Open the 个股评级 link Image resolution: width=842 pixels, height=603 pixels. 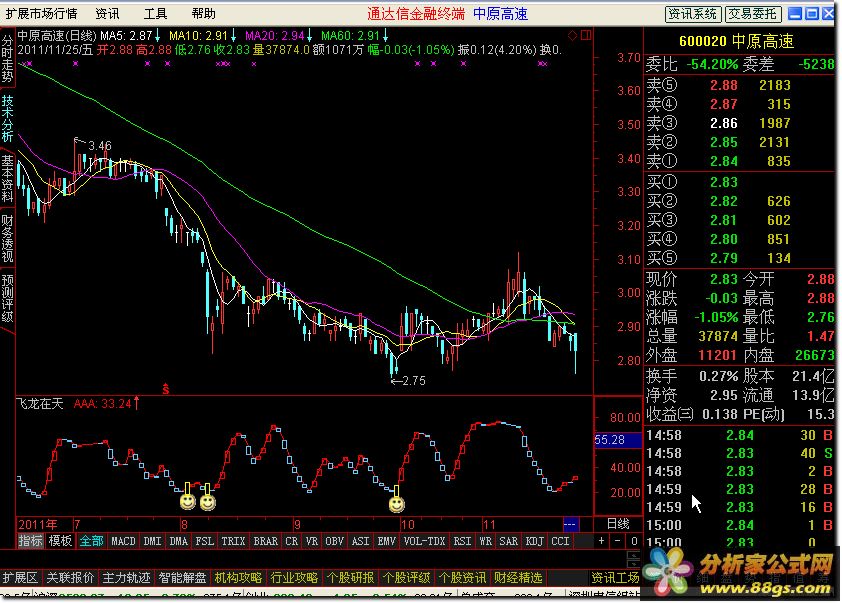point(406,578)
